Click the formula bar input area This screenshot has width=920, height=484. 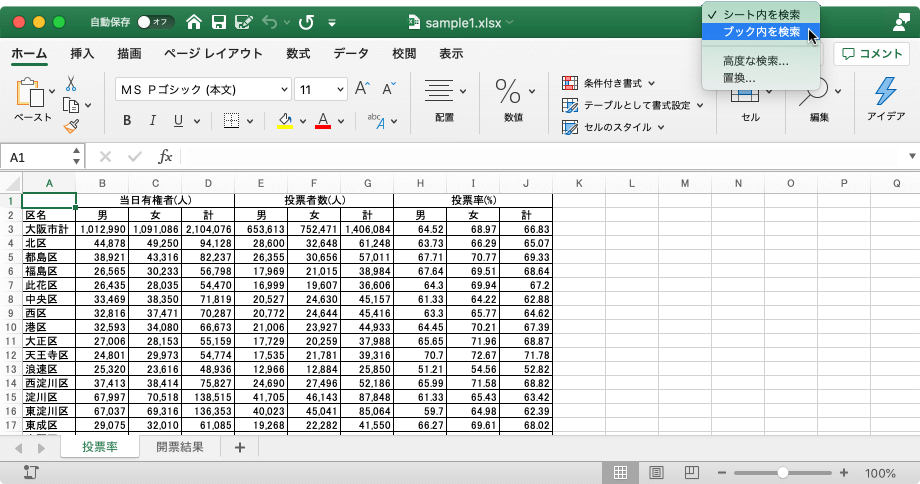coord(543,157)
